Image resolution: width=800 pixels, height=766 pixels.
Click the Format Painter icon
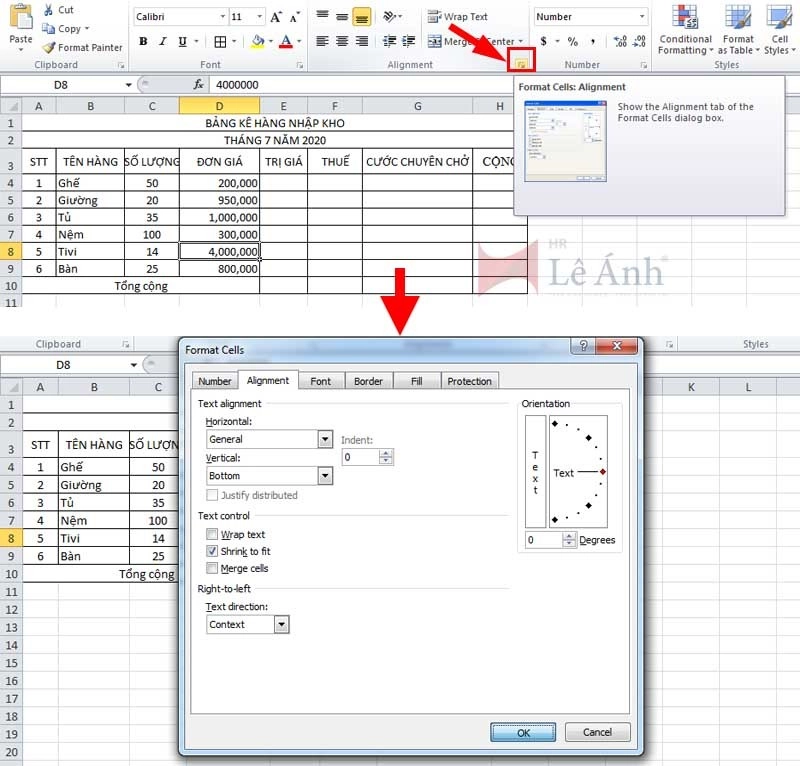pyautogui.click(x=49, y=47)
